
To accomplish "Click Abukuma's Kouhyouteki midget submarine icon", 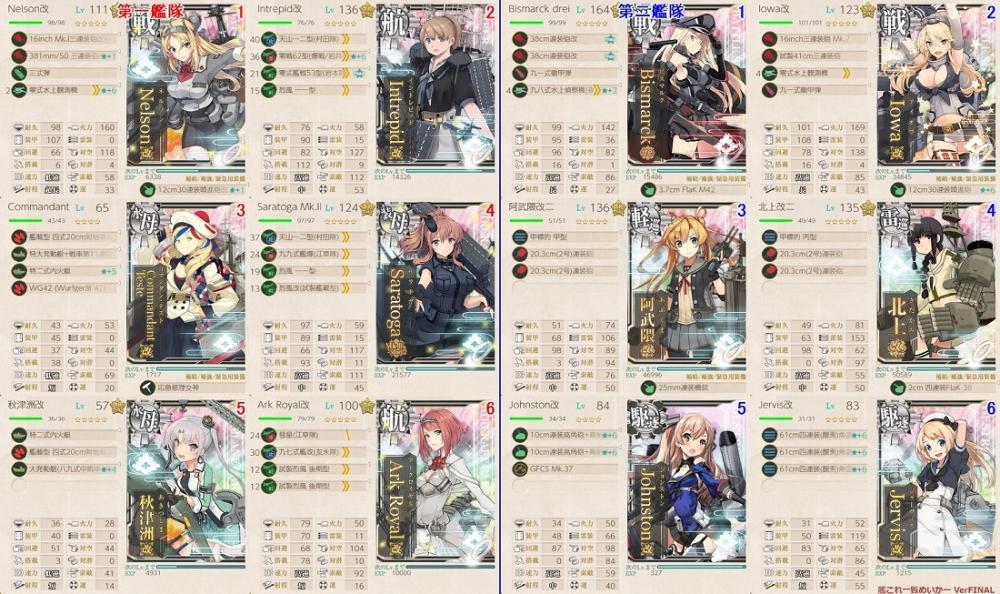I will (520, 237).
